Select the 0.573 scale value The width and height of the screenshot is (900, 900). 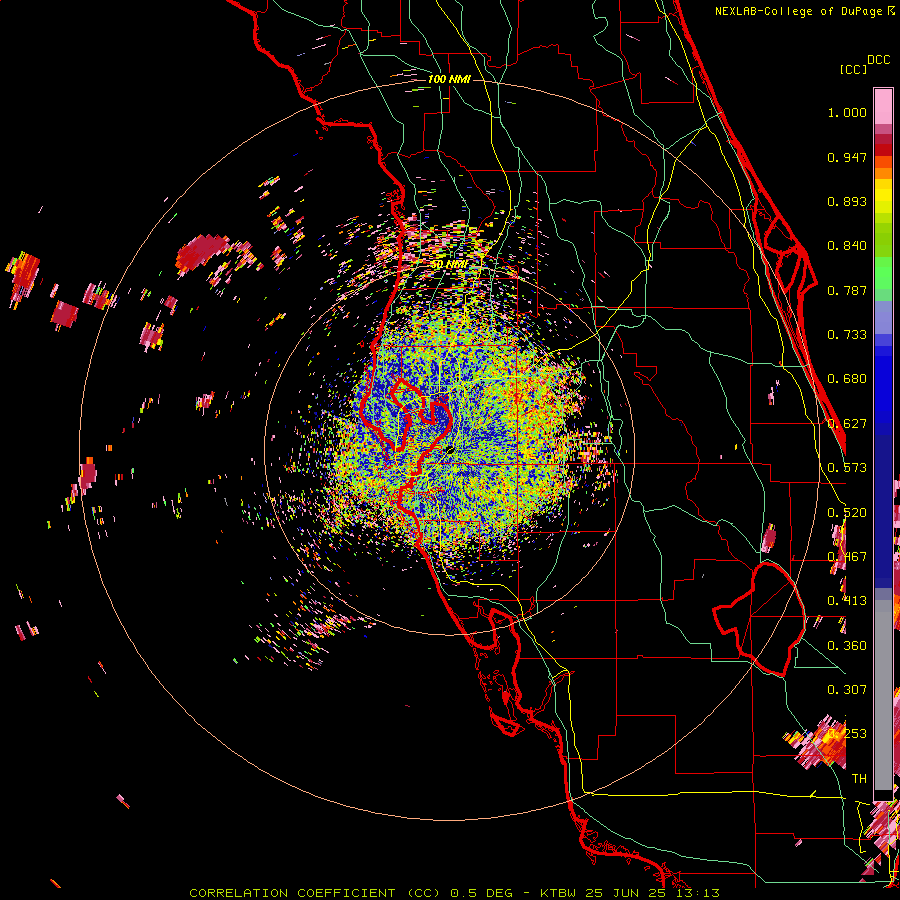coord(847,468)
